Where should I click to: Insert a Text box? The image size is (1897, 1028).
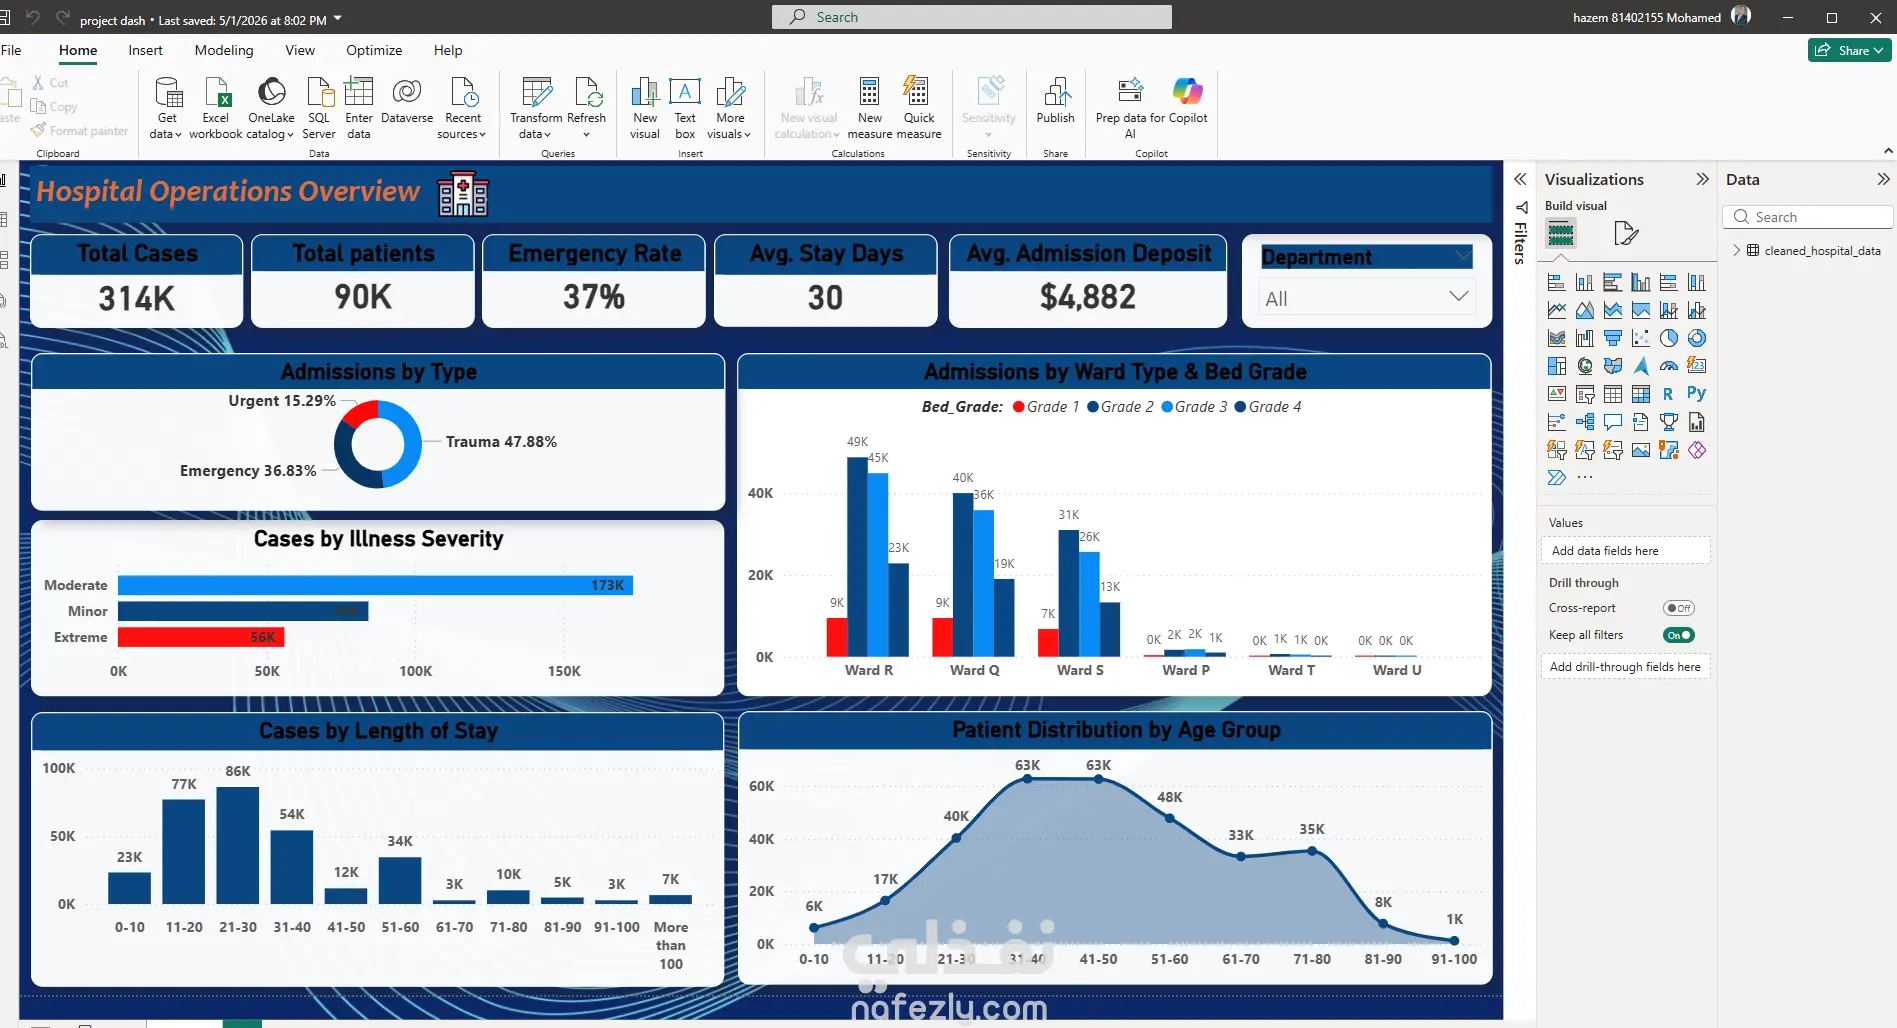coord(685,108)
